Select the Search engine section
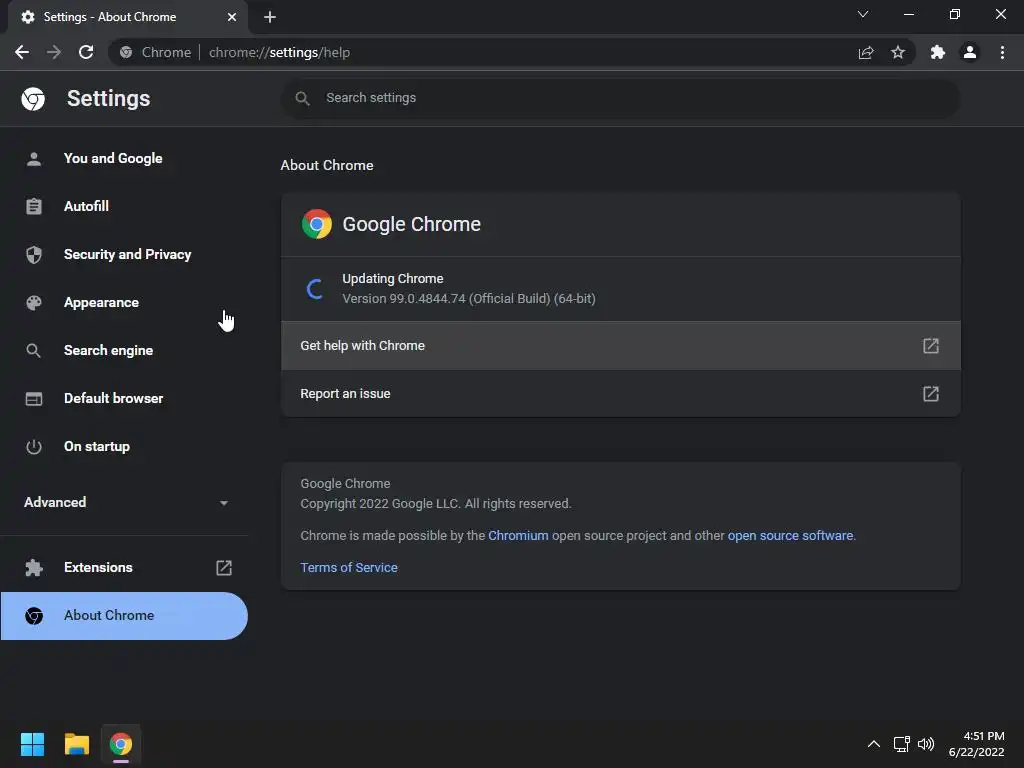Viewport: 1024px width, 768px height. pyautogui.click(x=124, y=351)
